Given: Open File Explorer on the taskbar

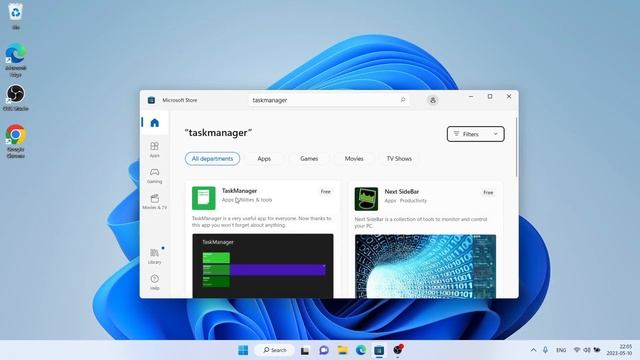Looking at the screenshot, I should click(x=342, y=350).
